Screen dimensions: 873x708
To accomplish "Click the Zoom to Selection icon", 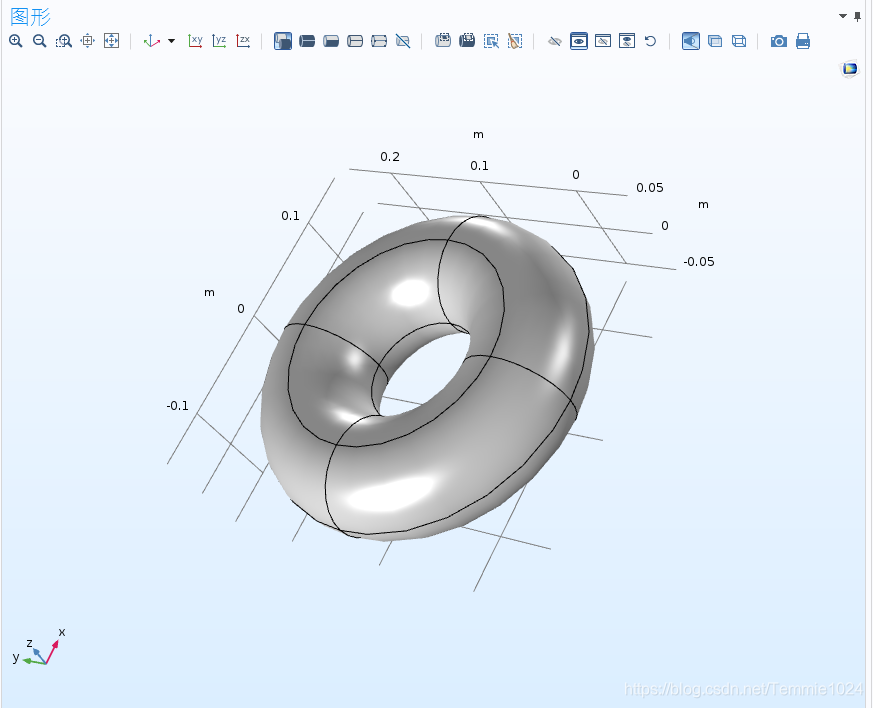I will 87,41.
